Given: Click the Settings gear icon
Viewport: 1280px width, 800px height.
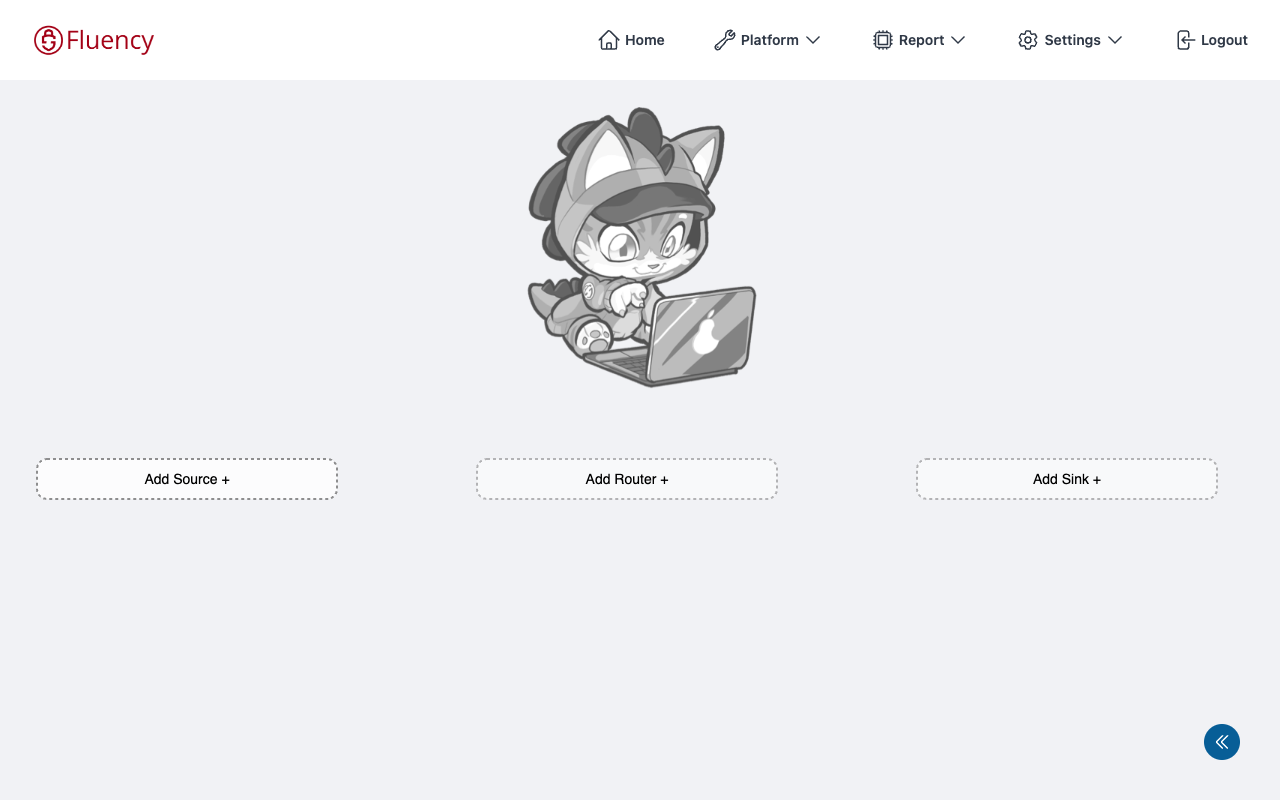Looking at the screenshot, I should [x=1027, y=40].
